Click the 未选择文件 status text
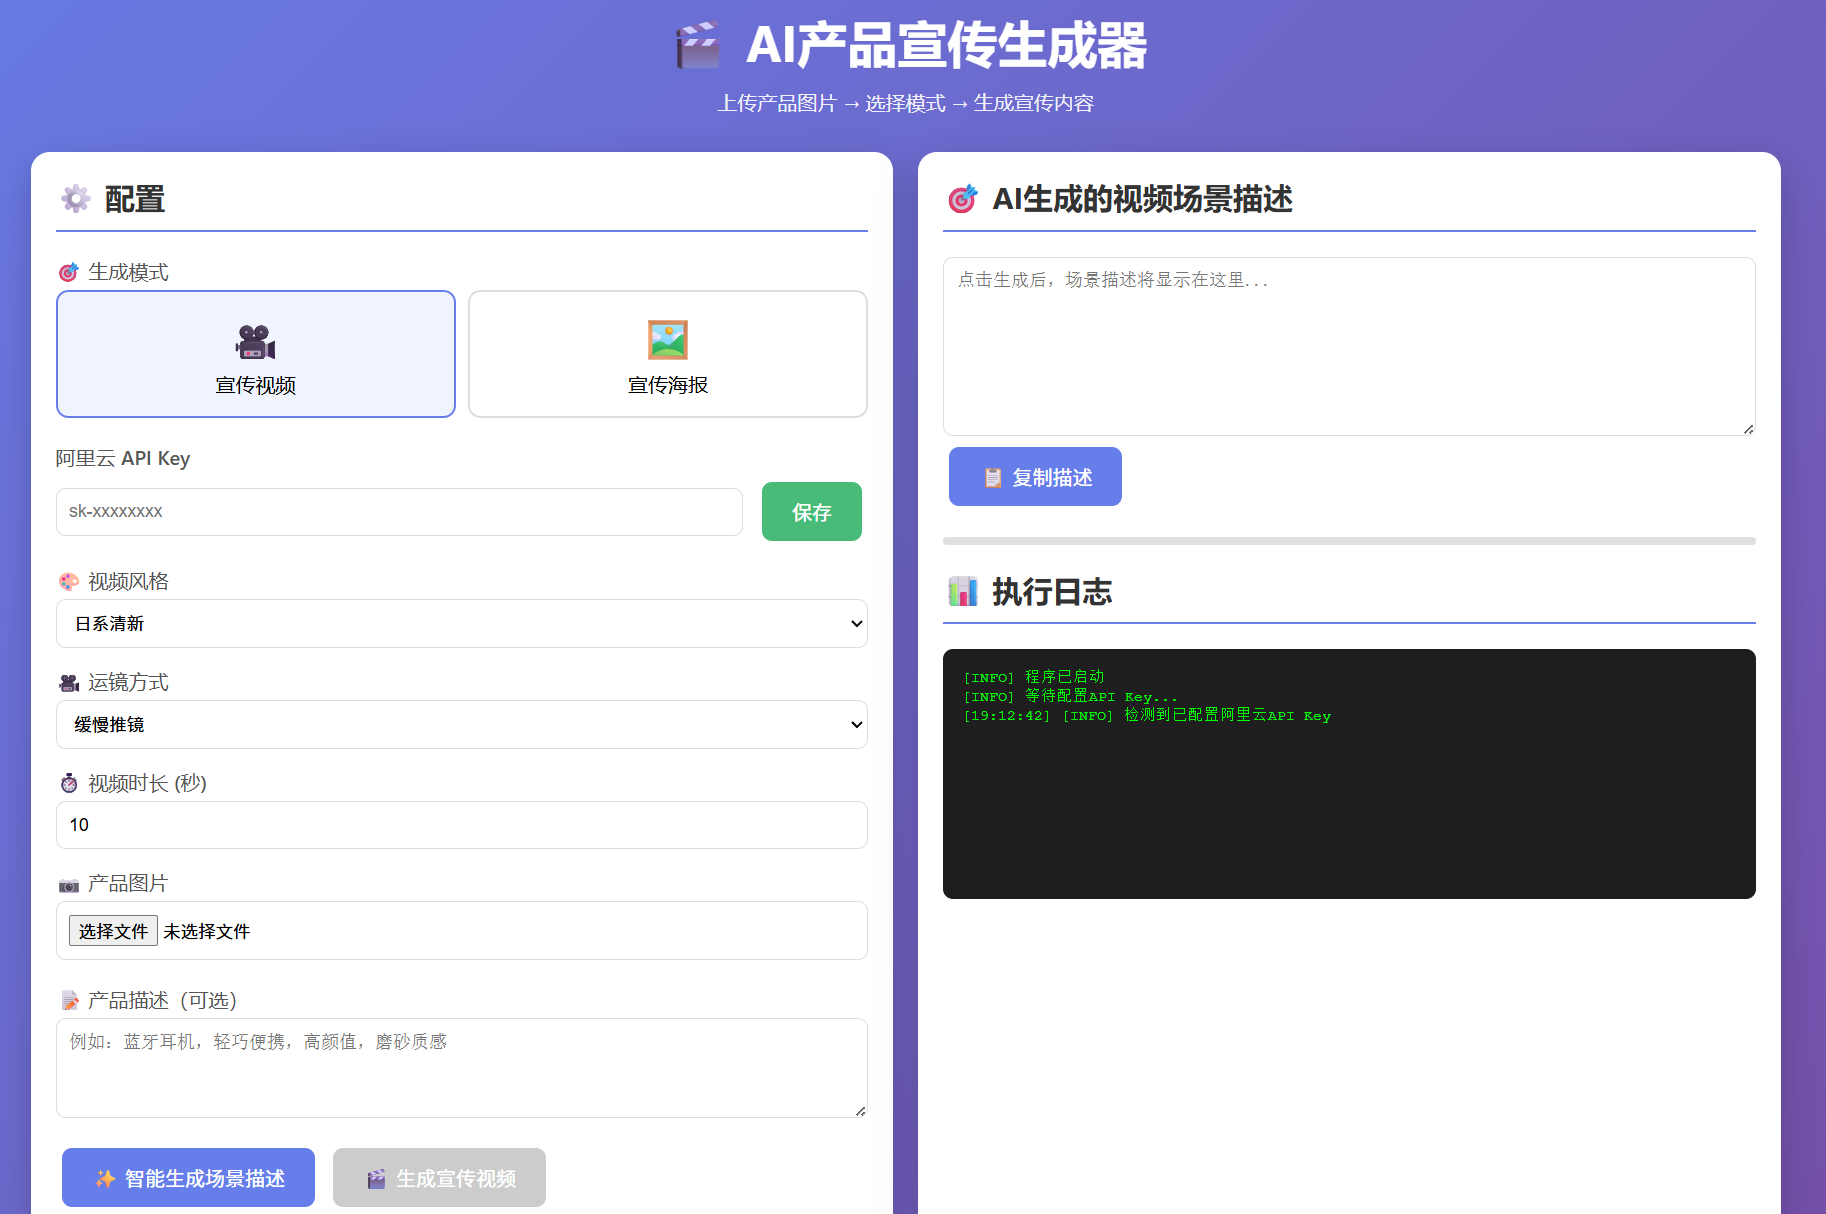 pos(207,932)
